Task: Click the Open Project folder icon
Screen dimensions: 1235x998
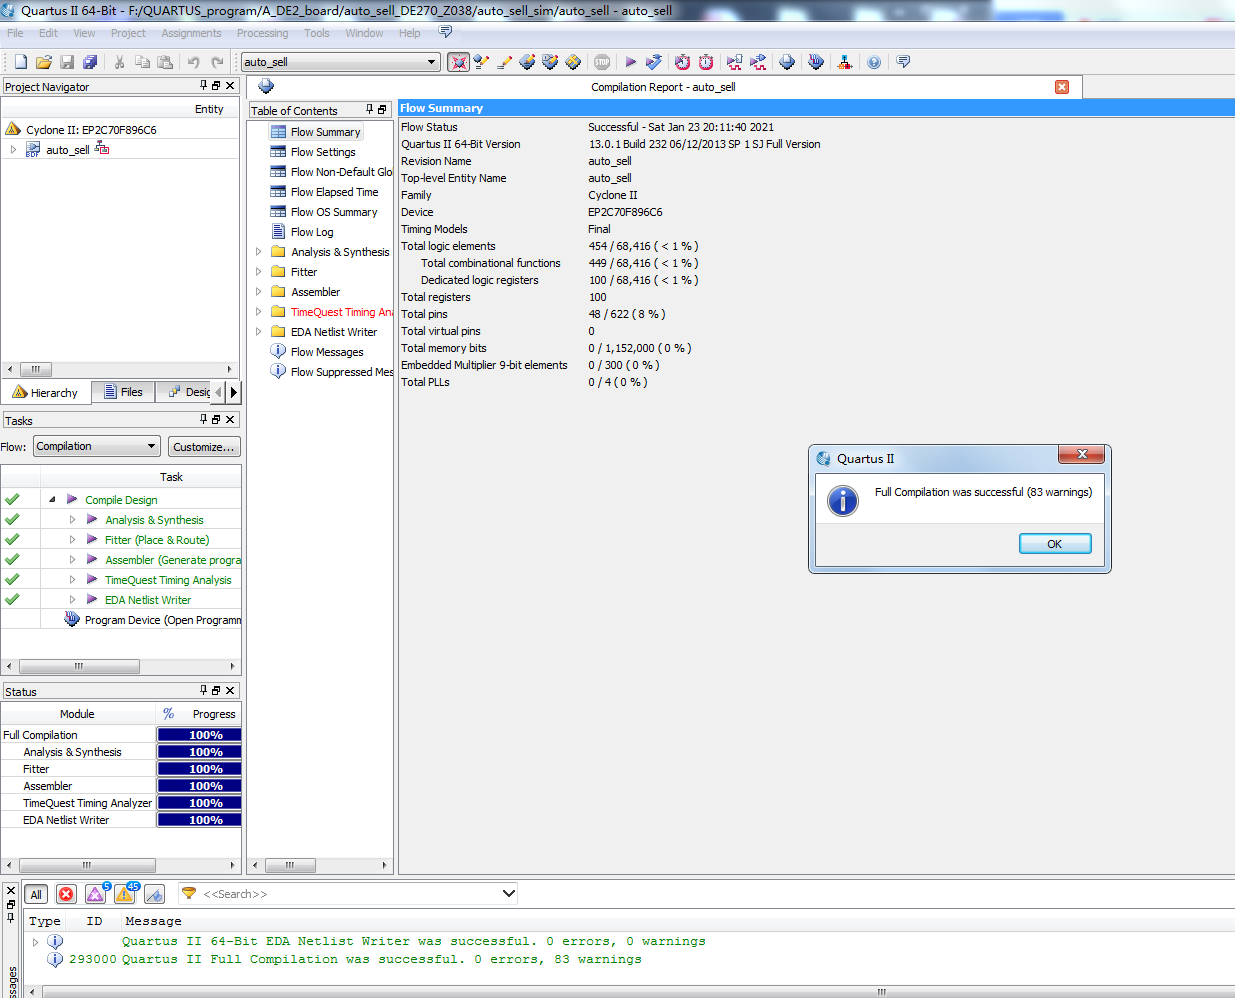Action: coord(44,62)
